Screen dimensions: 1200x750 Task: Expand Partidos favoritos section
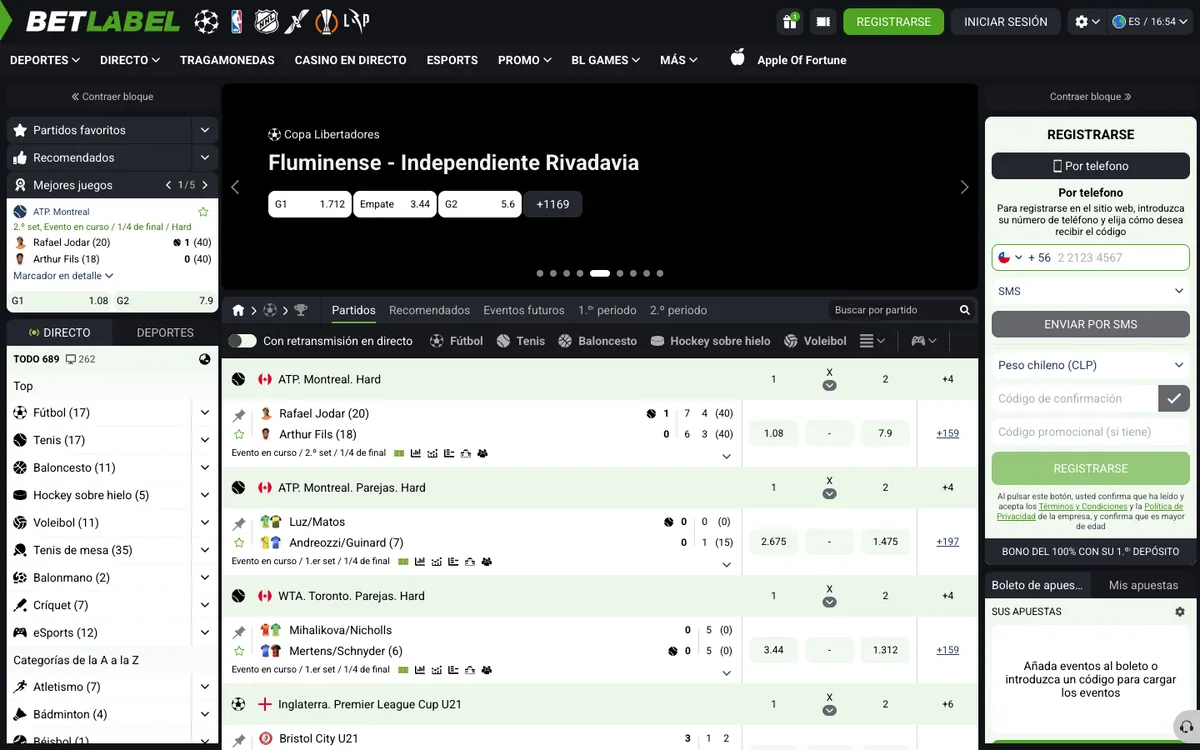click(204, 130)
